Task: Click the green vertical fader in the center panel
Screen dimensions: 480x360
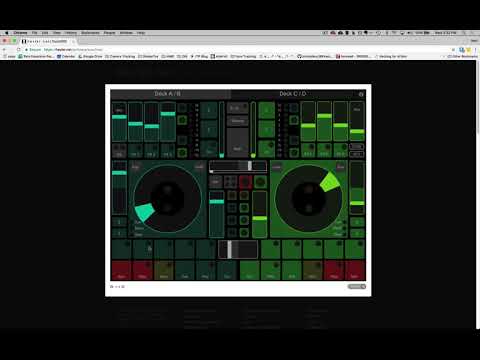Action: coord(260,214)
